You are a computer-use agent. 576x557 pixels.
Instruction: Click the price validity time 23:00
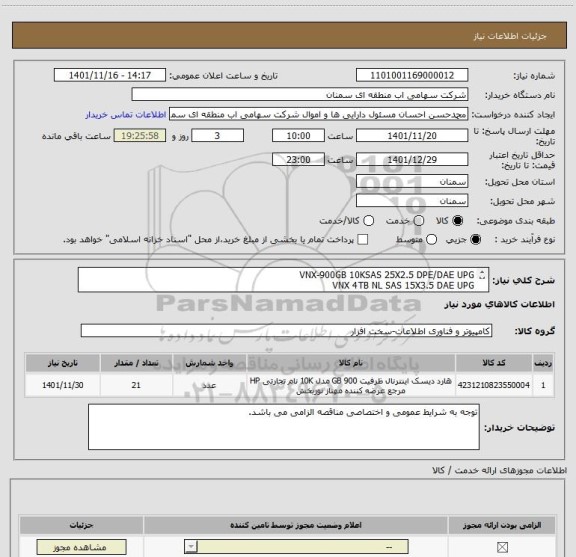pos(298,160)
